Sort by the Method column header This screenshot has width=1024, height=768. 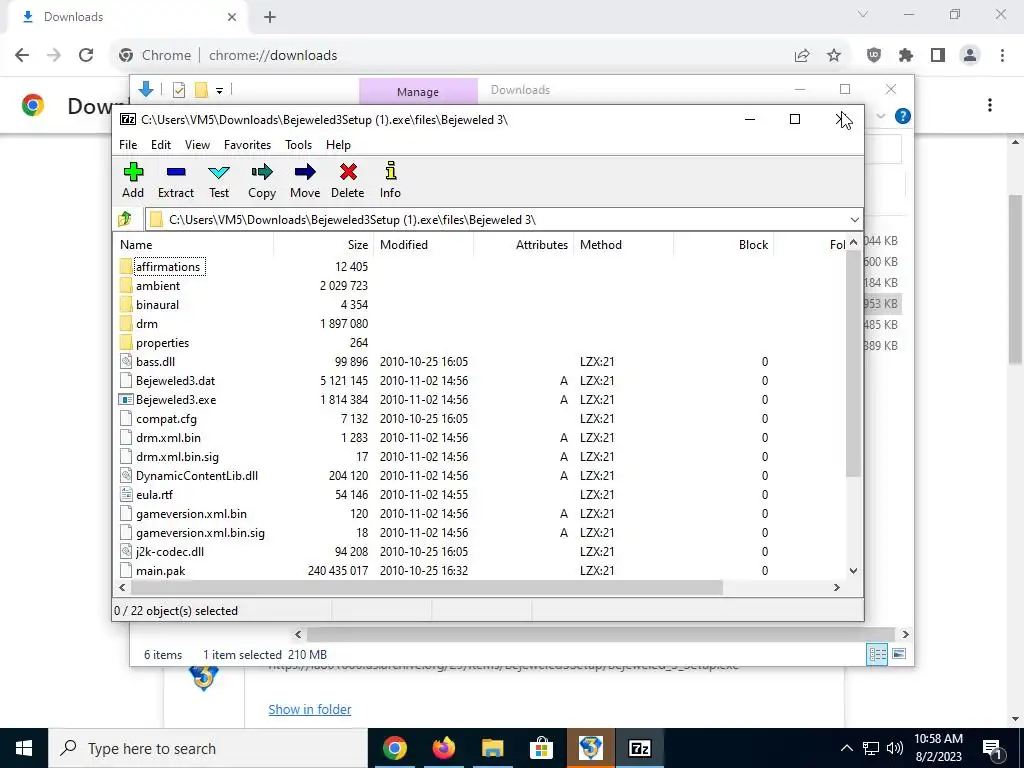pos(624,245)
